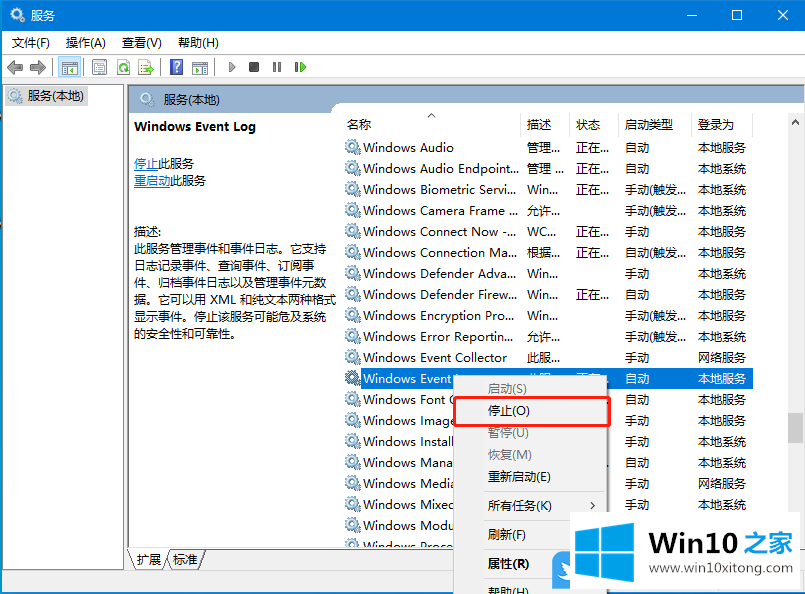This screenshot has width=805, height=594.
Task: Select the Windows Audio Endpoint row
Action: point(548,168)
